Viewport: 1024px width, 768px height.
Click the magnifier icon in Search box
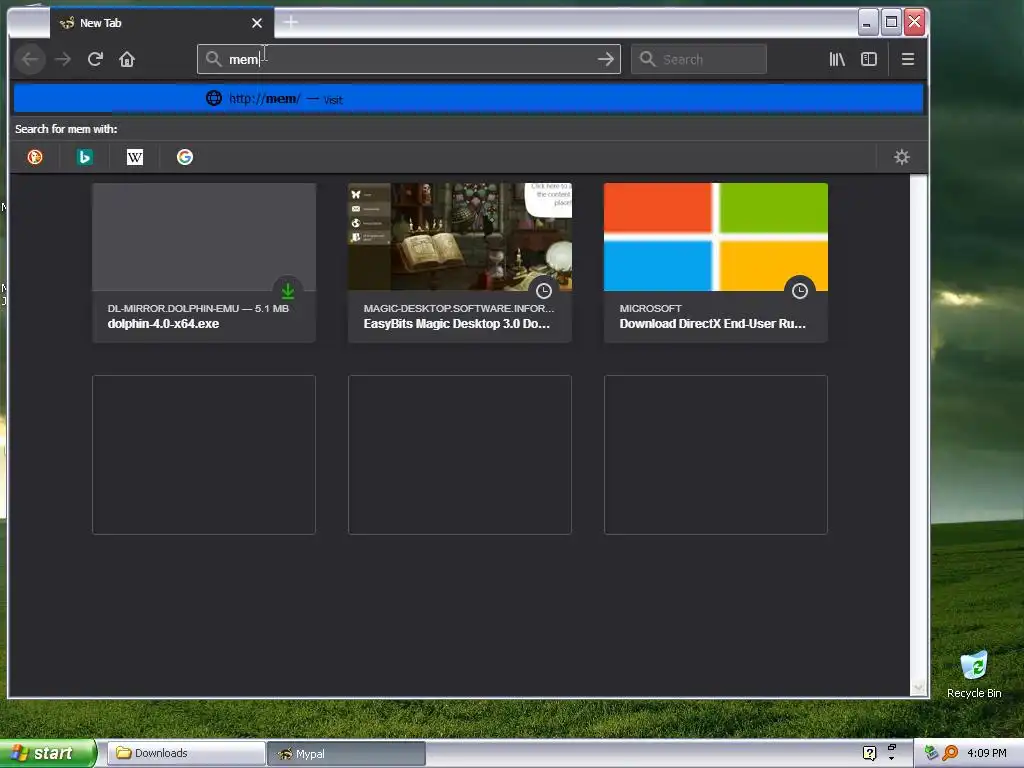point(647,59)
